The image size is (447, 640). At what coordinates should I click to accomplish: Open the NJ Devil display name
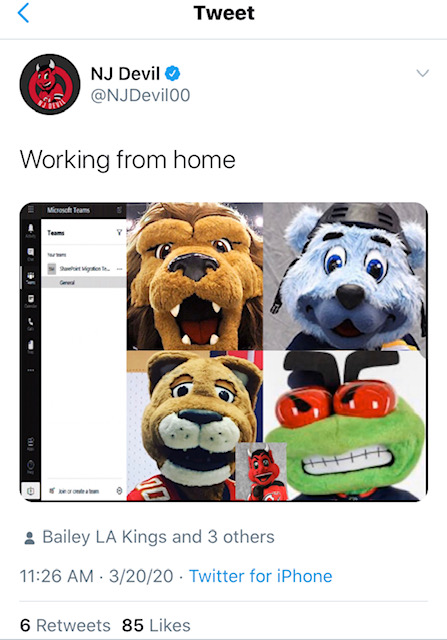[x=125, y=74]
